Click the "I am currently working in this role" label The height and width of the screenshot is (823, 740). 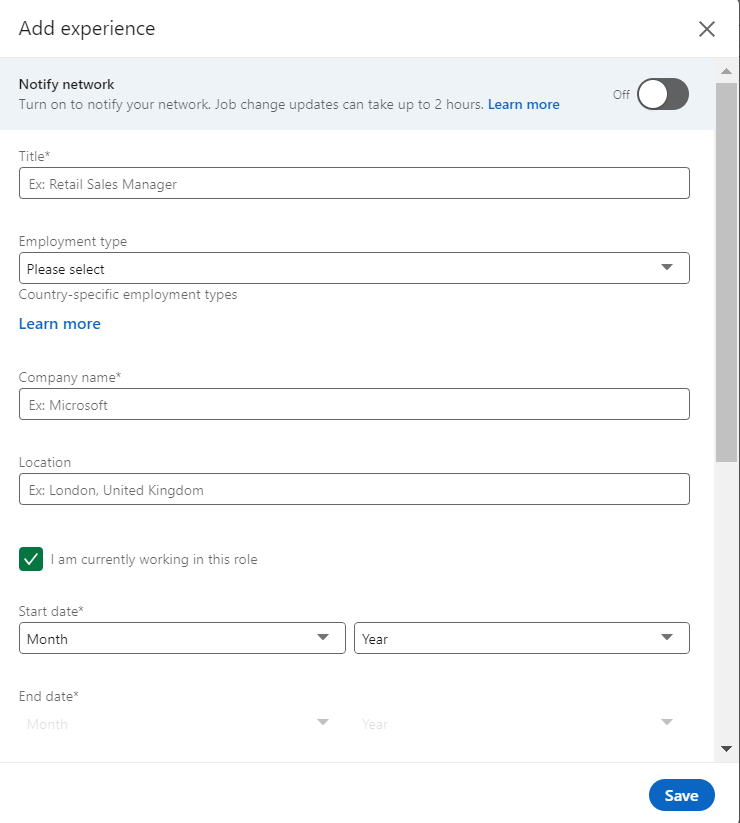click(154, 560)
